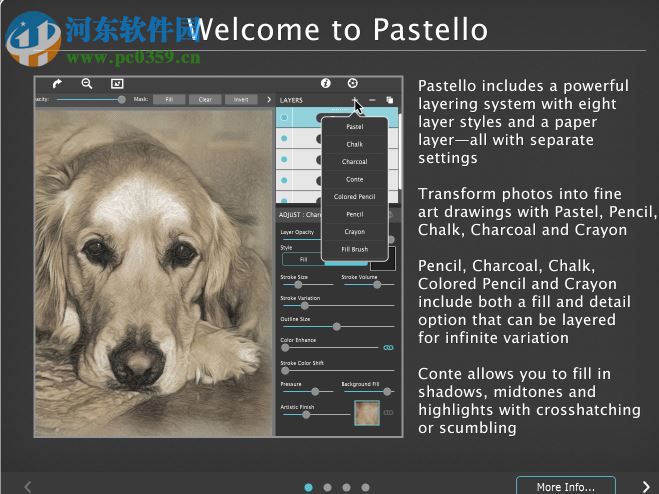The width and height of the screenshot is (659, 494).
Task: Choose Crayon from the layer style menu
Action: [x=354, y=232]
